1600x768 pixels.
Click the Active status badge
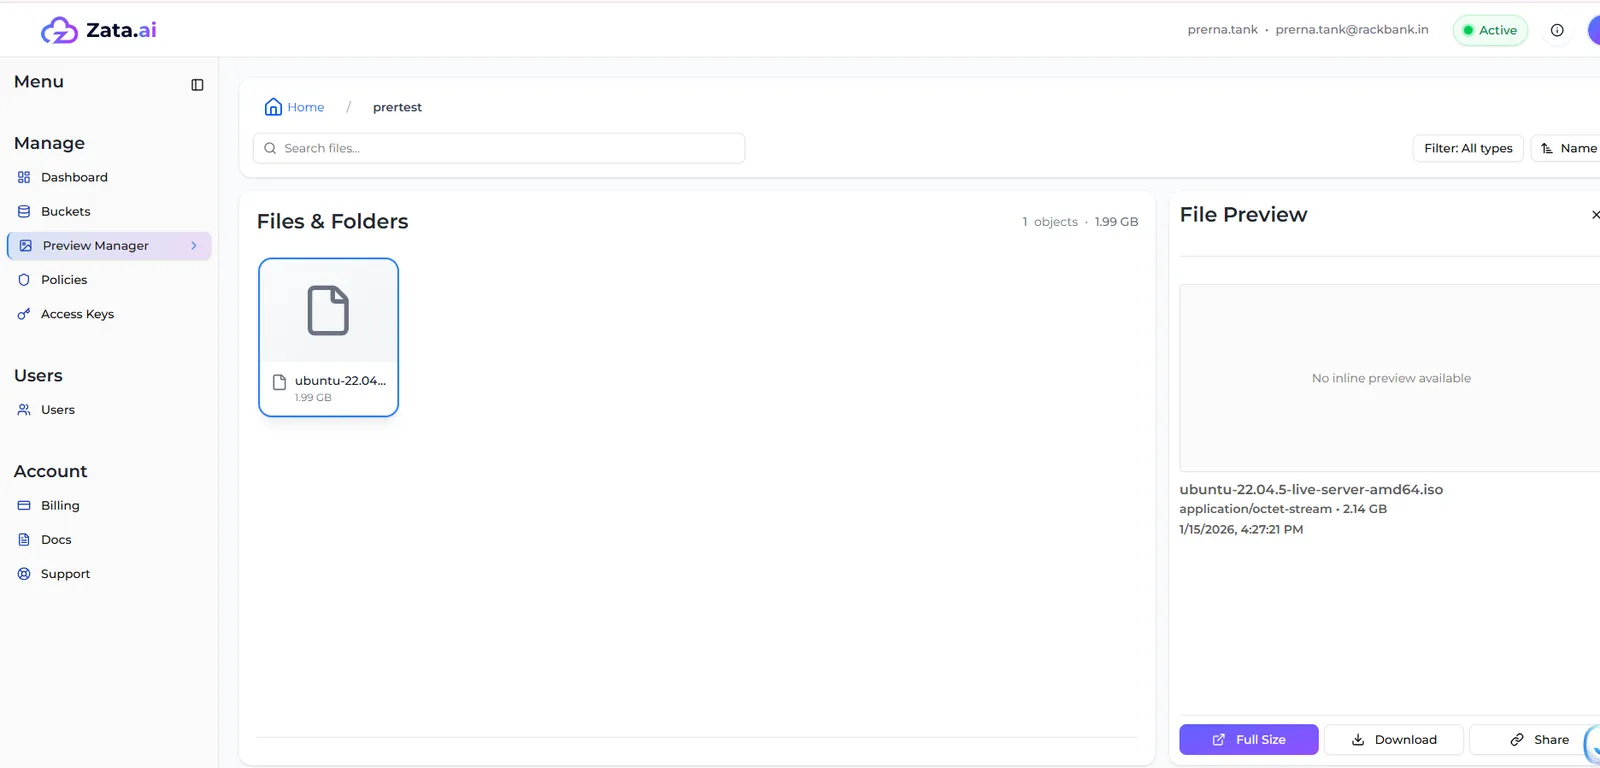1490,30
